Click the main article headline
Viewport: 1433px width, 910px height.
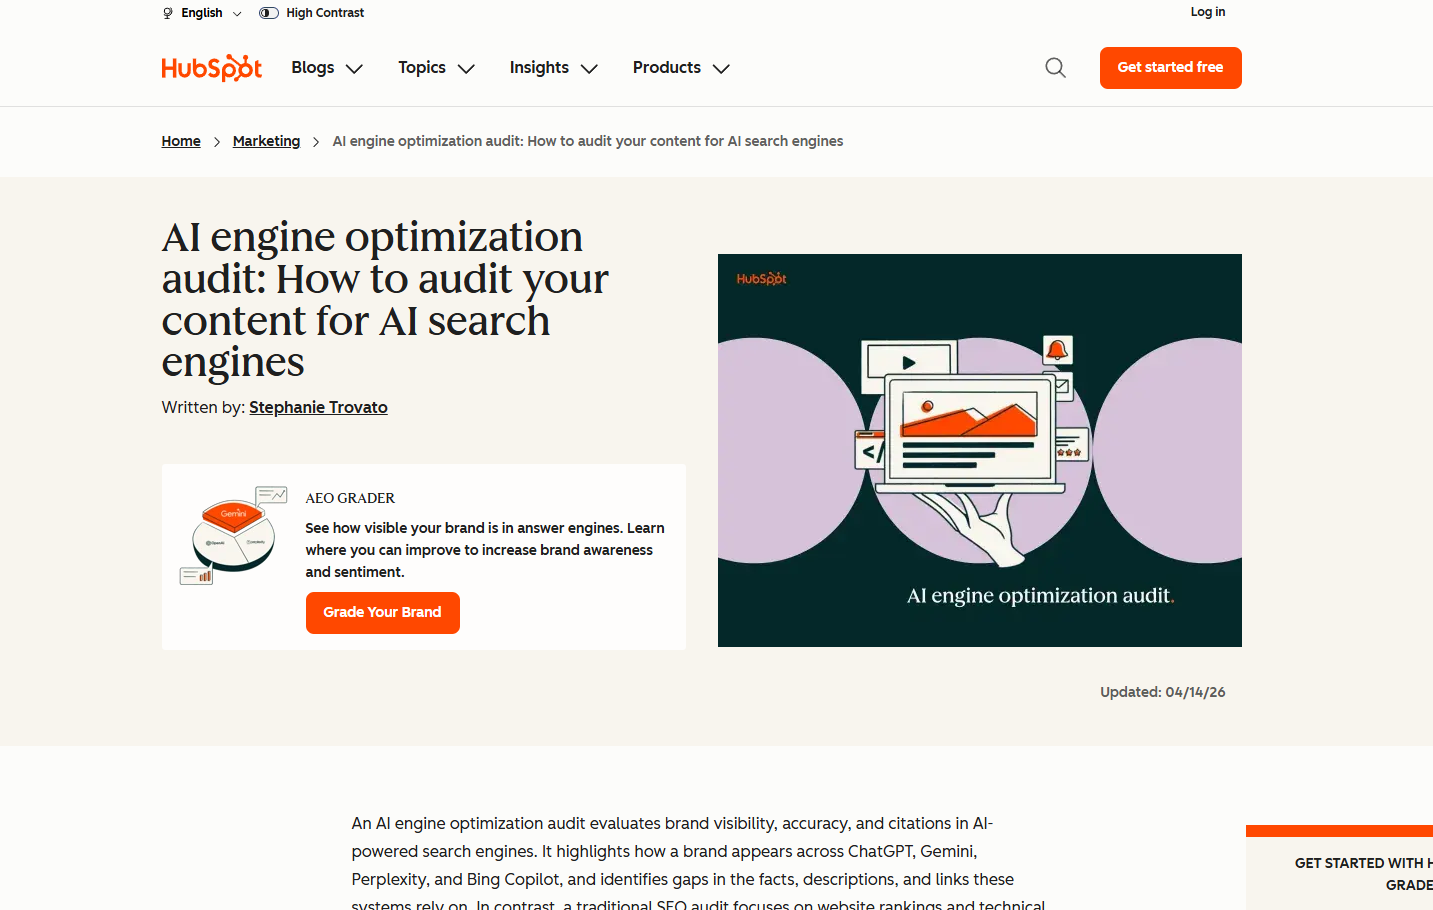coord(385,299)
